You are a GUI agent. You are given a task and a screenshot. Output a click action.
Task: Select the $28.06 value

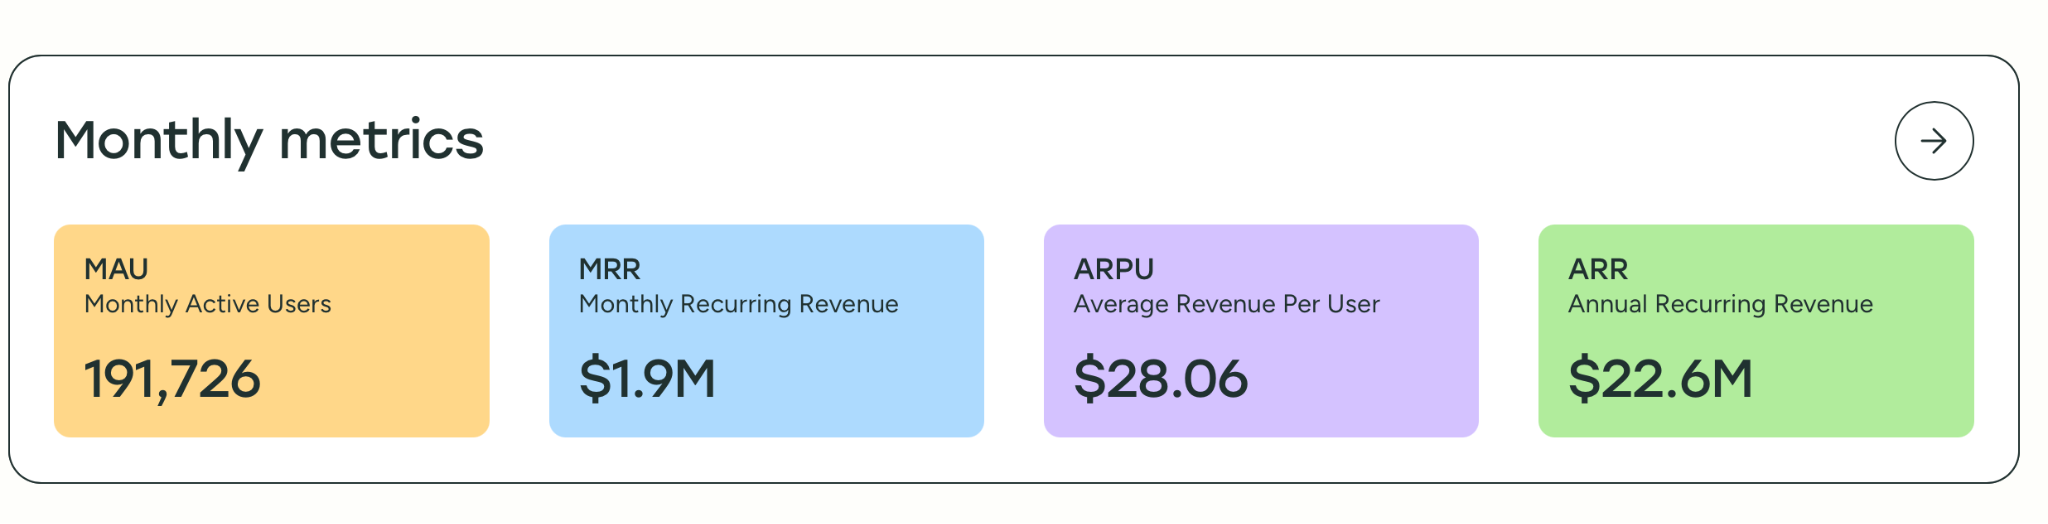1160,379
